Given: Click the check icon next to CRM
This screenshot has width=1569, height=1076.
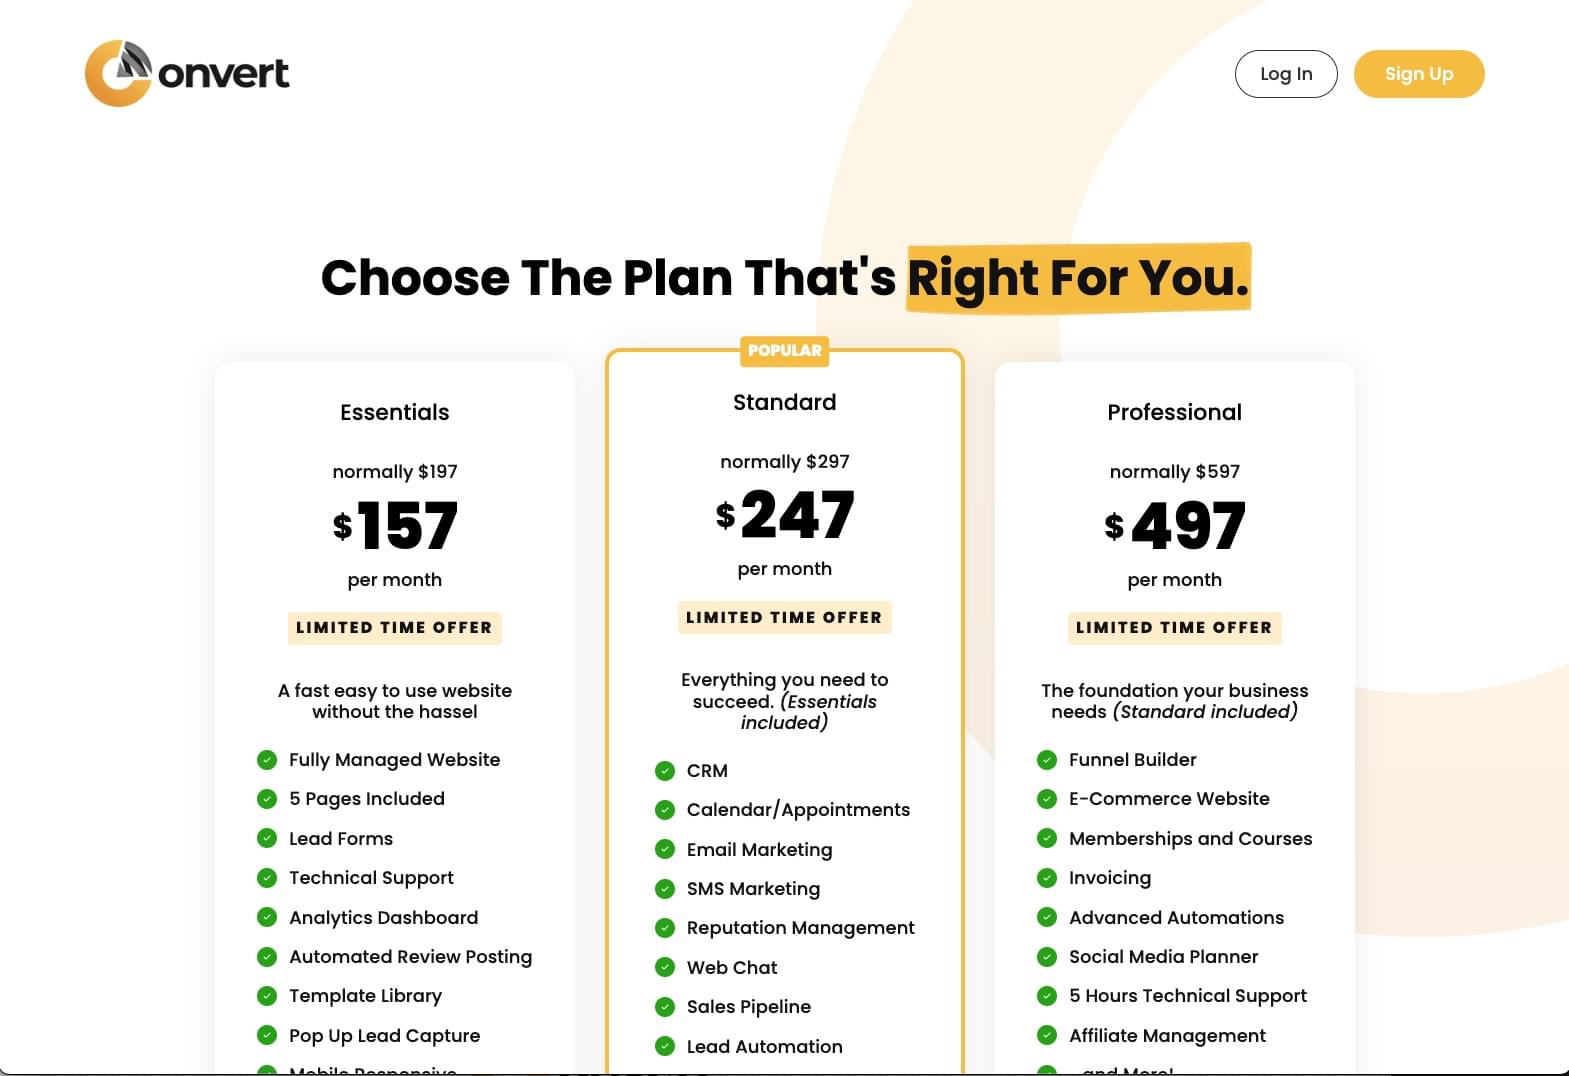Looking at the screenshot, I should point(665,771).
